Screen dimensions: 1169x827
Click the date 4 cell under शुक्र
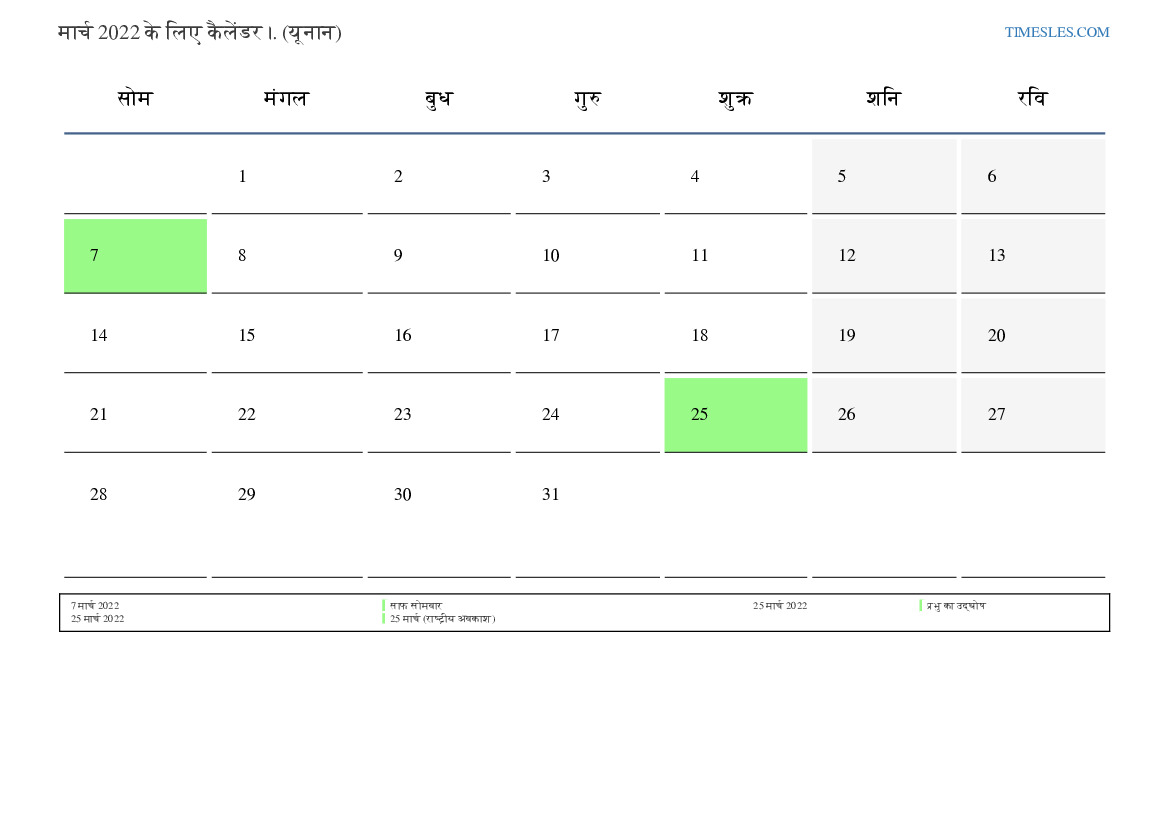[x=736, y=176]
